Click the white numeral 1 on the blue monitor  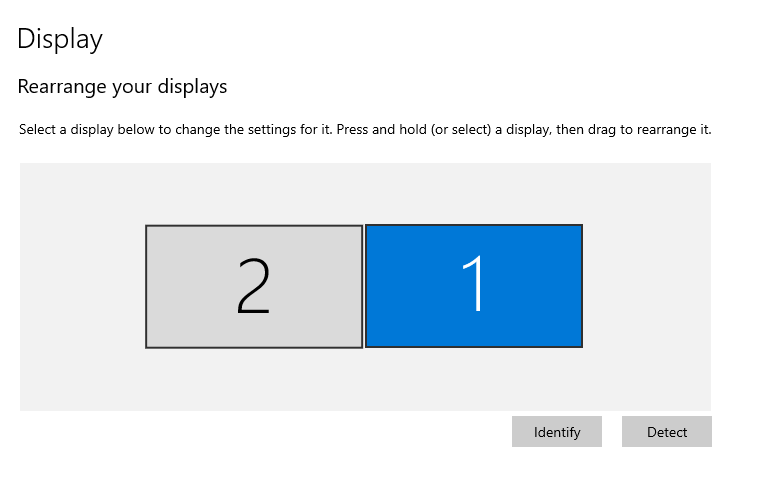473,283
